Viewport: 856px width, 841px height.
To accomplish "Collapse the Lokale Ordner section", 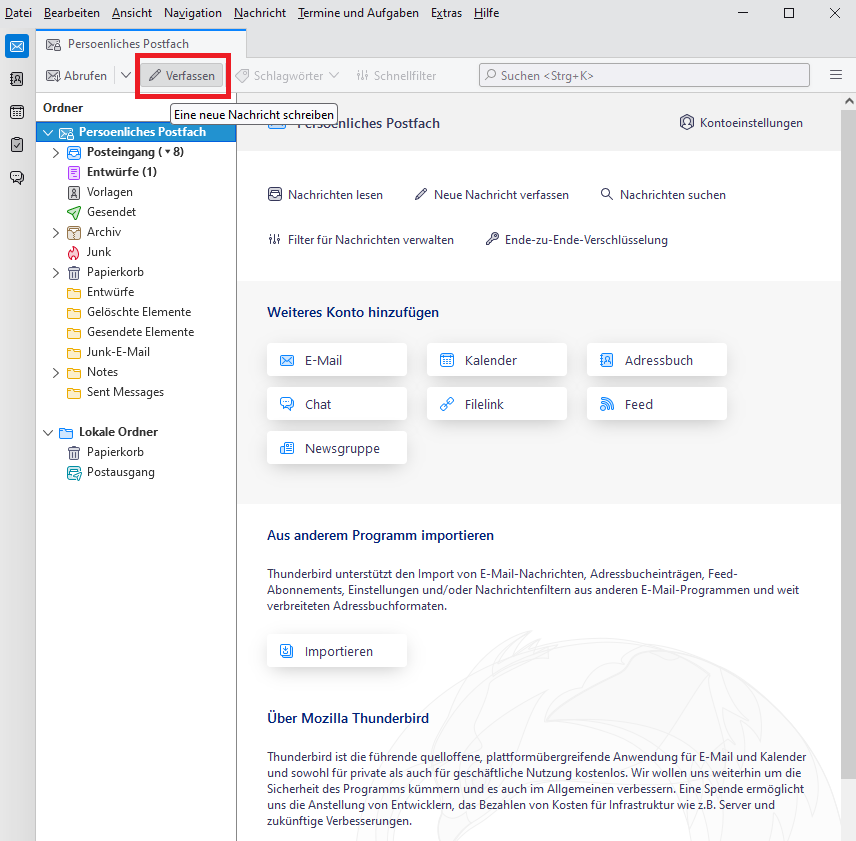I will pyautogui.click(x=48, y=433).
